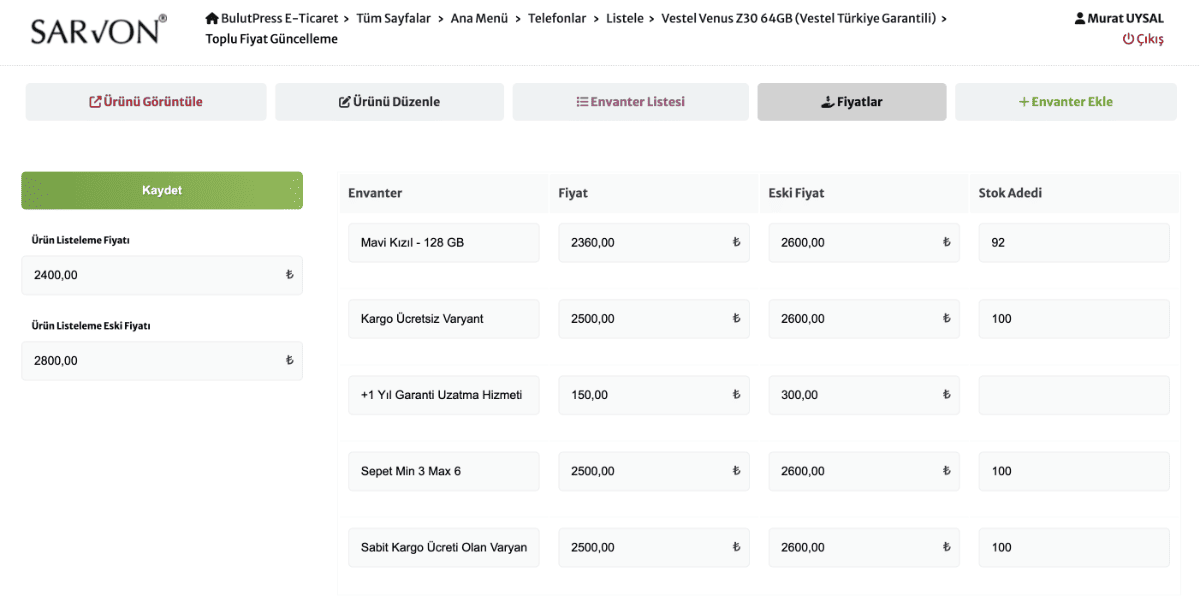Click the Ürün Listeleme Eski Fiyatı input
Viewport: 1200px width, 596px height.
(x=155, y=361)
